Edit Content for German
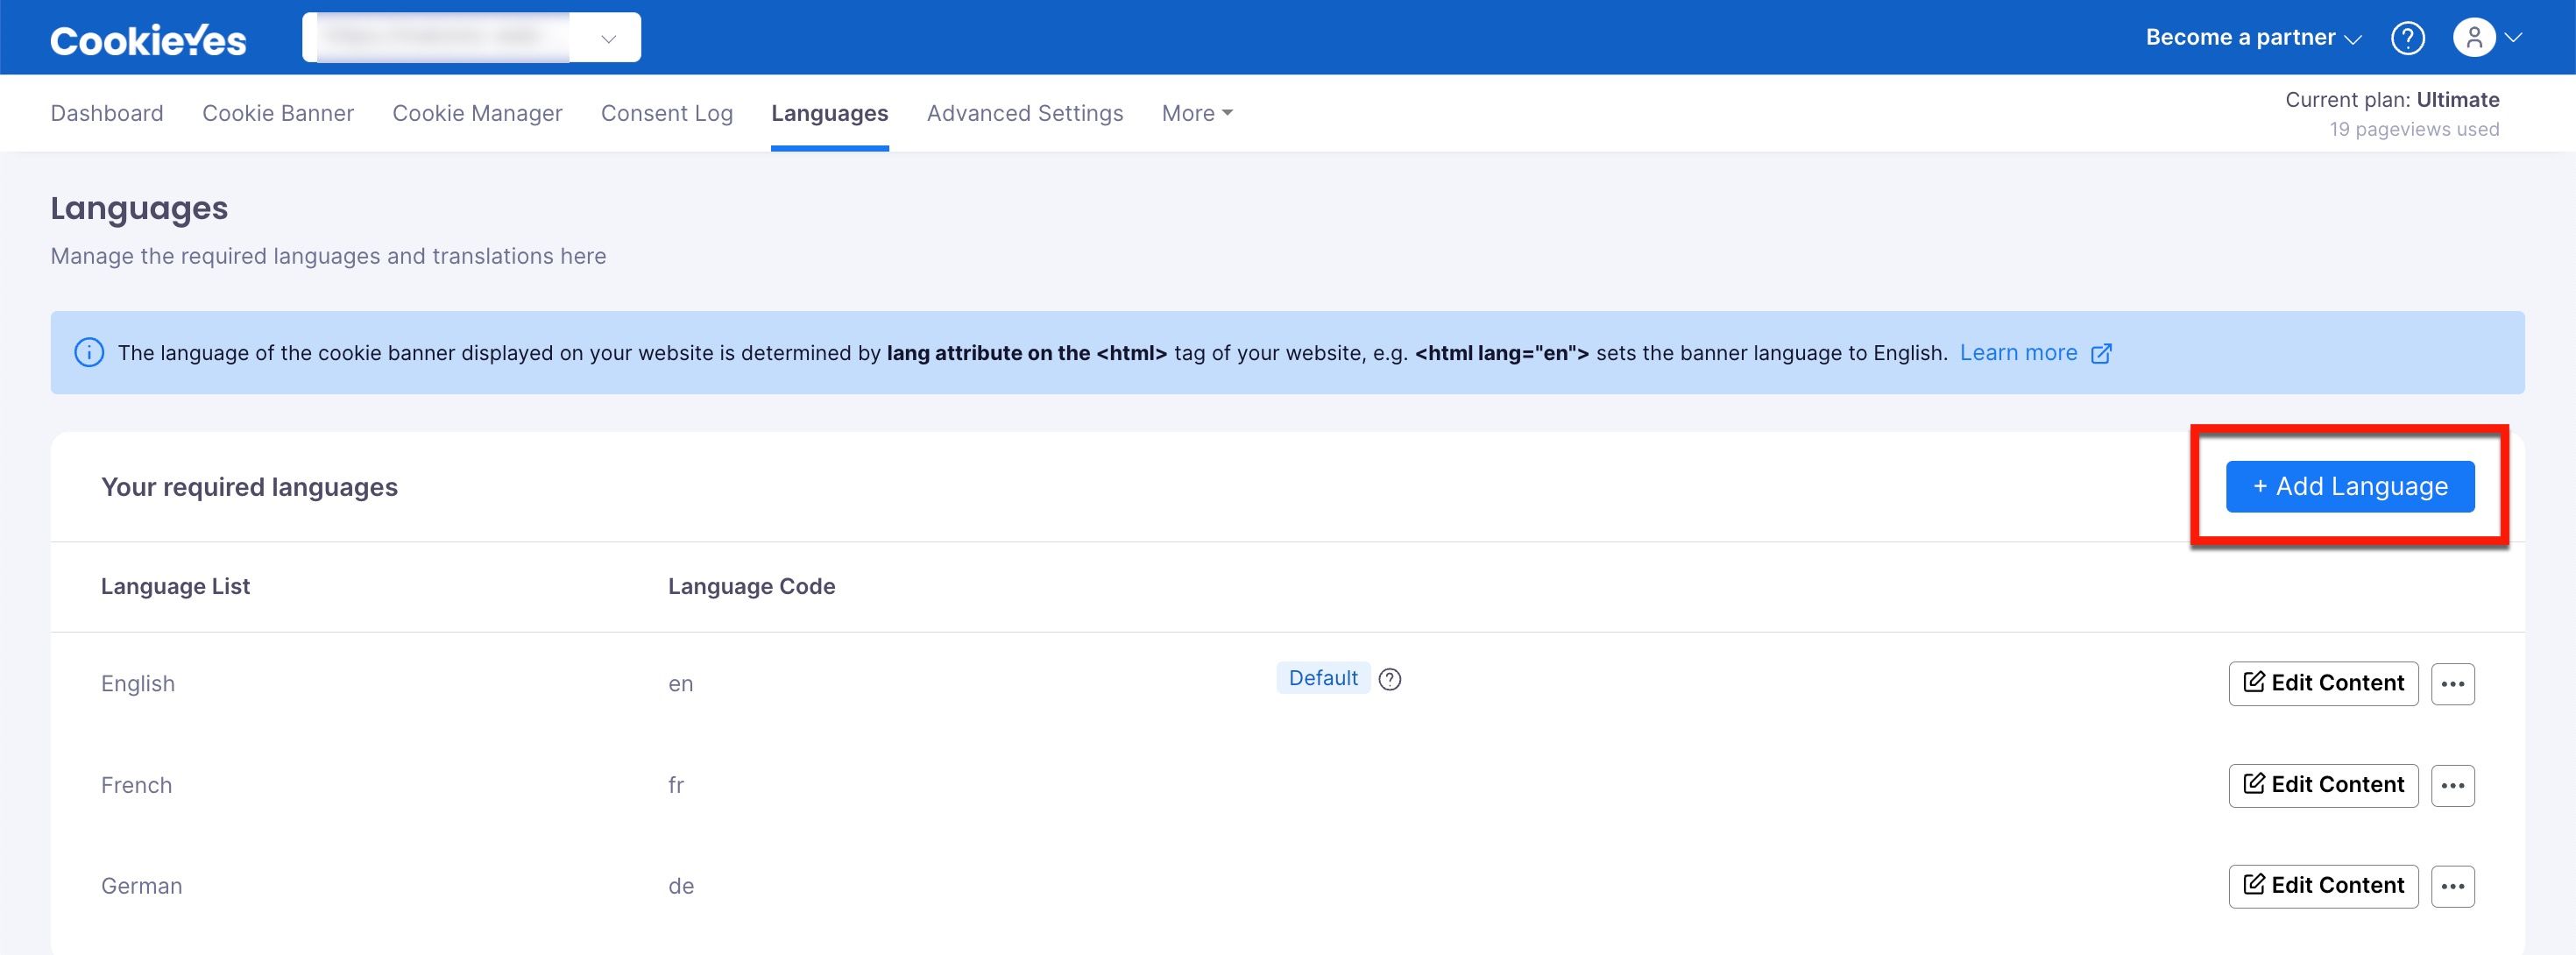The width and height of the screenshot is (2576, 955). pos(2323,886)
